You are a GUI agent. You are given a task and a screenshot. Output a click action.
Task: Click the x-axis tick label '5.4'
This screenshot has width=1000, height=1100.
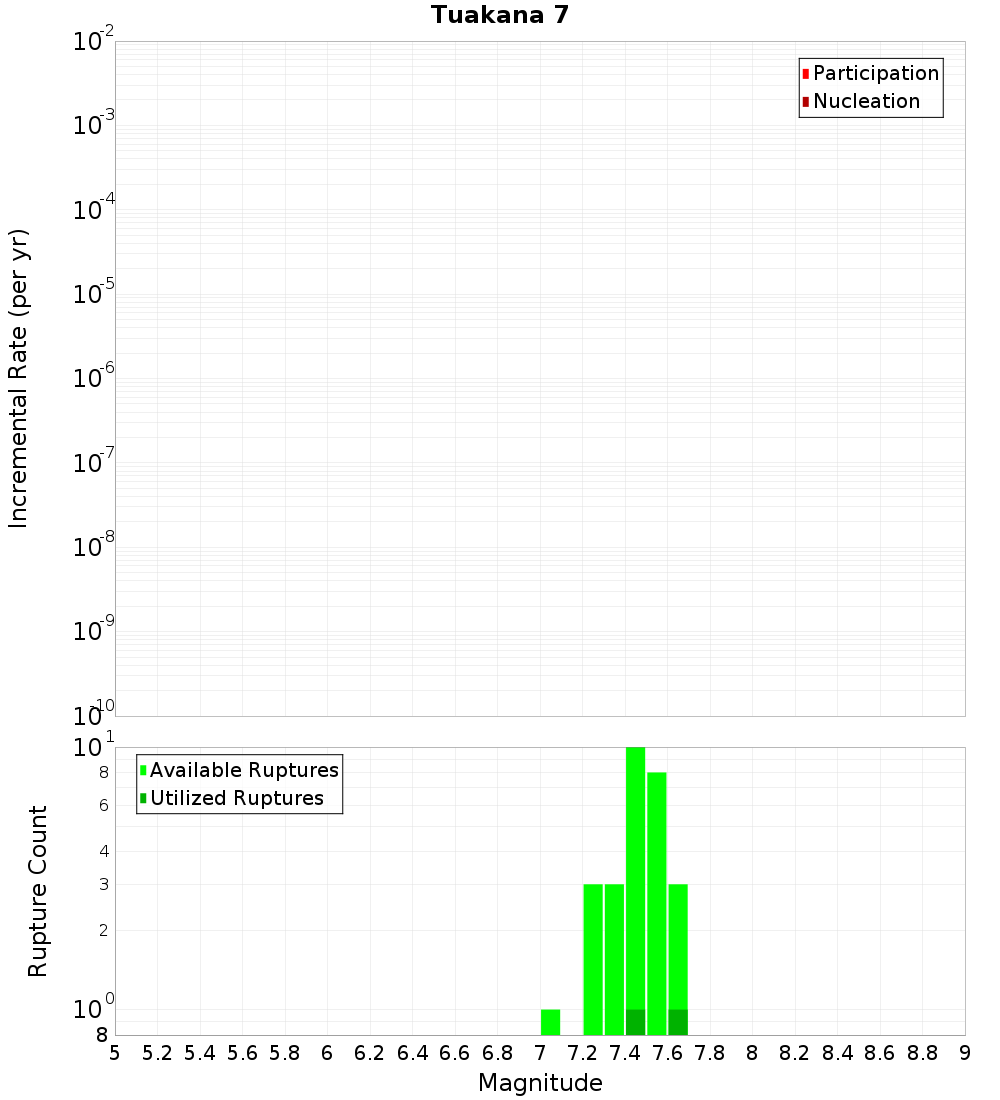pos(200,1054)
